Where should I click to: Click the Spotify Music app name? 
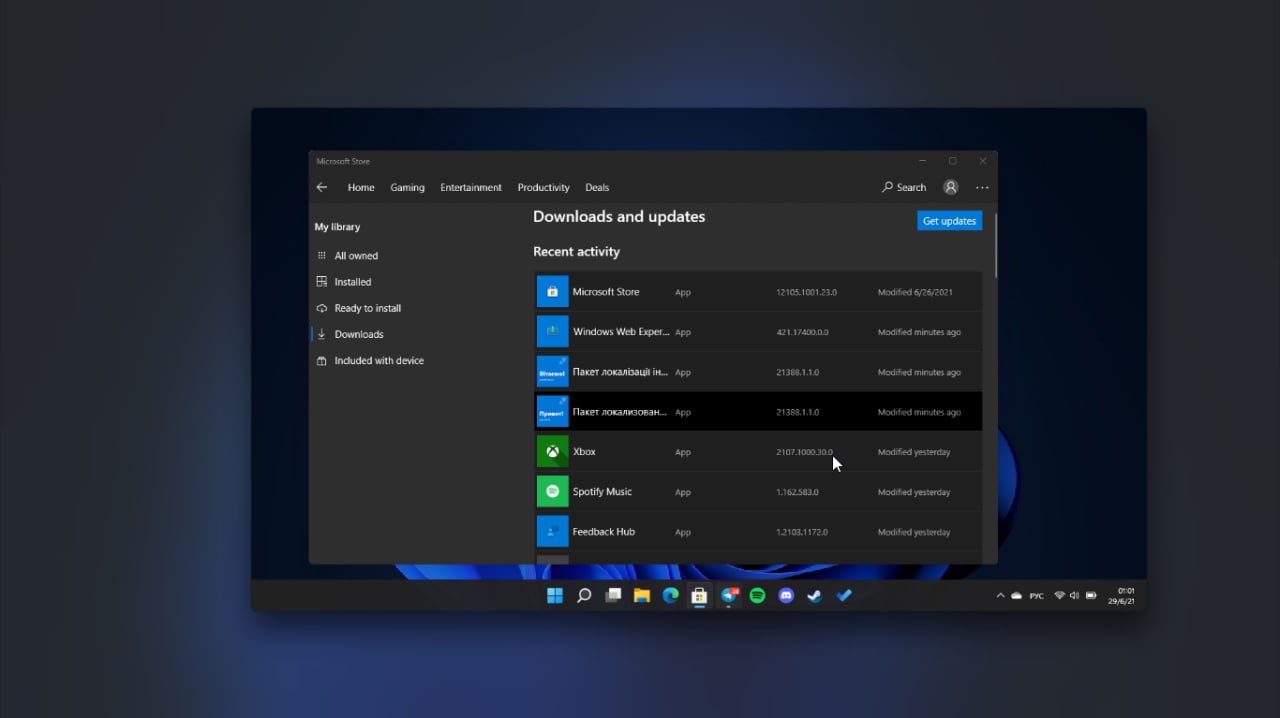tap(602, 492)
